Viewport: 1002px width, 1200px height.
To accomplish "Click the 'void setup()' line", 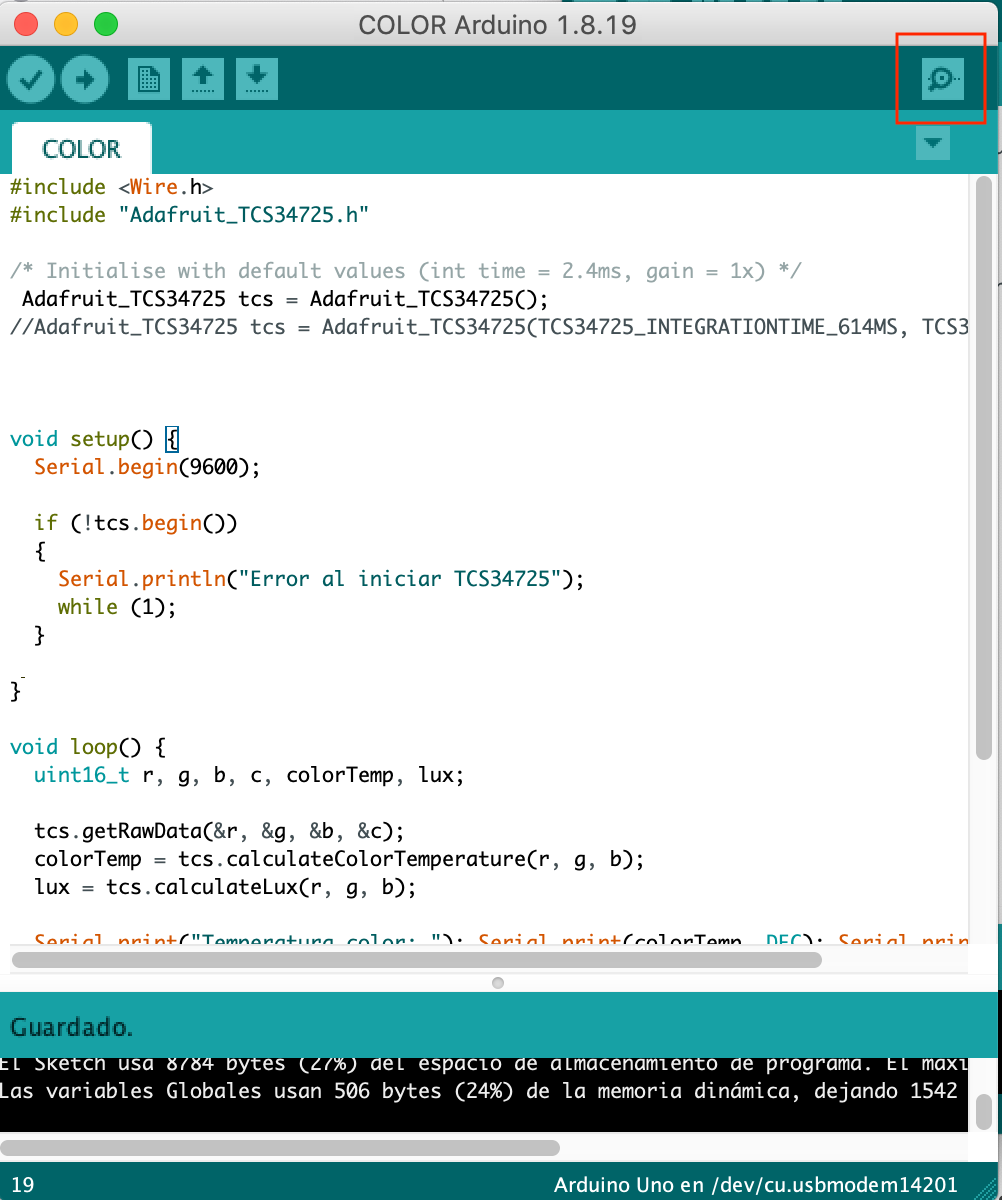I will (94, 439).
